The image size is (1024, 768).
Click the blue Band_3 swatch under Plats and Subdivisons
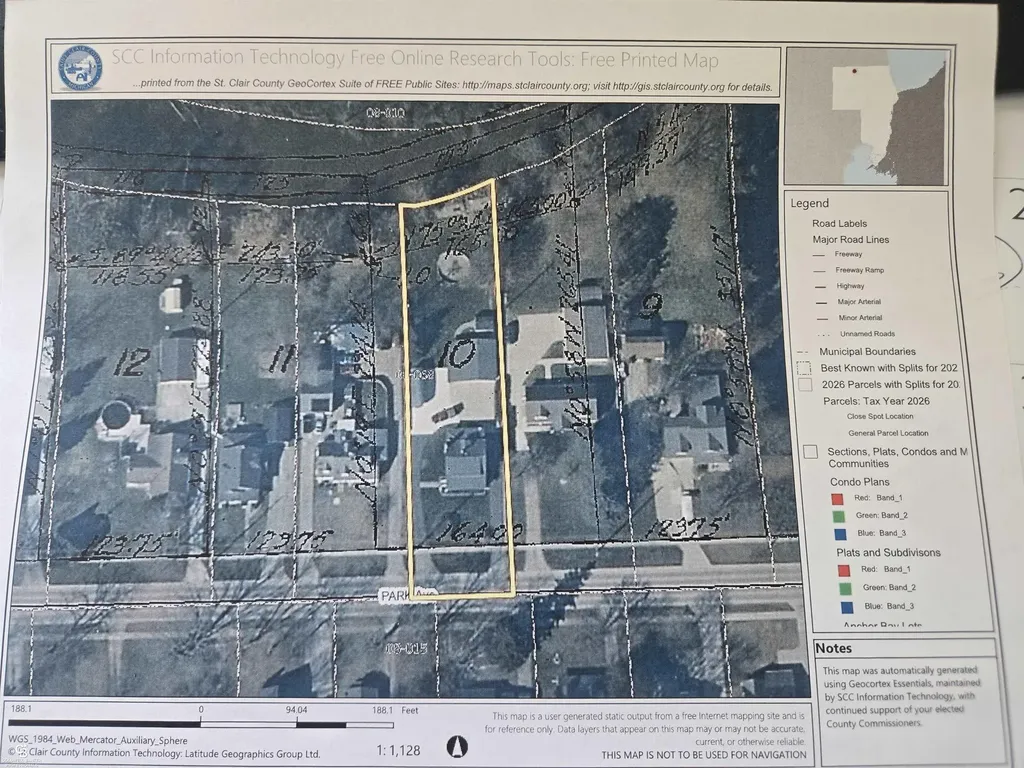coord(847,607)
